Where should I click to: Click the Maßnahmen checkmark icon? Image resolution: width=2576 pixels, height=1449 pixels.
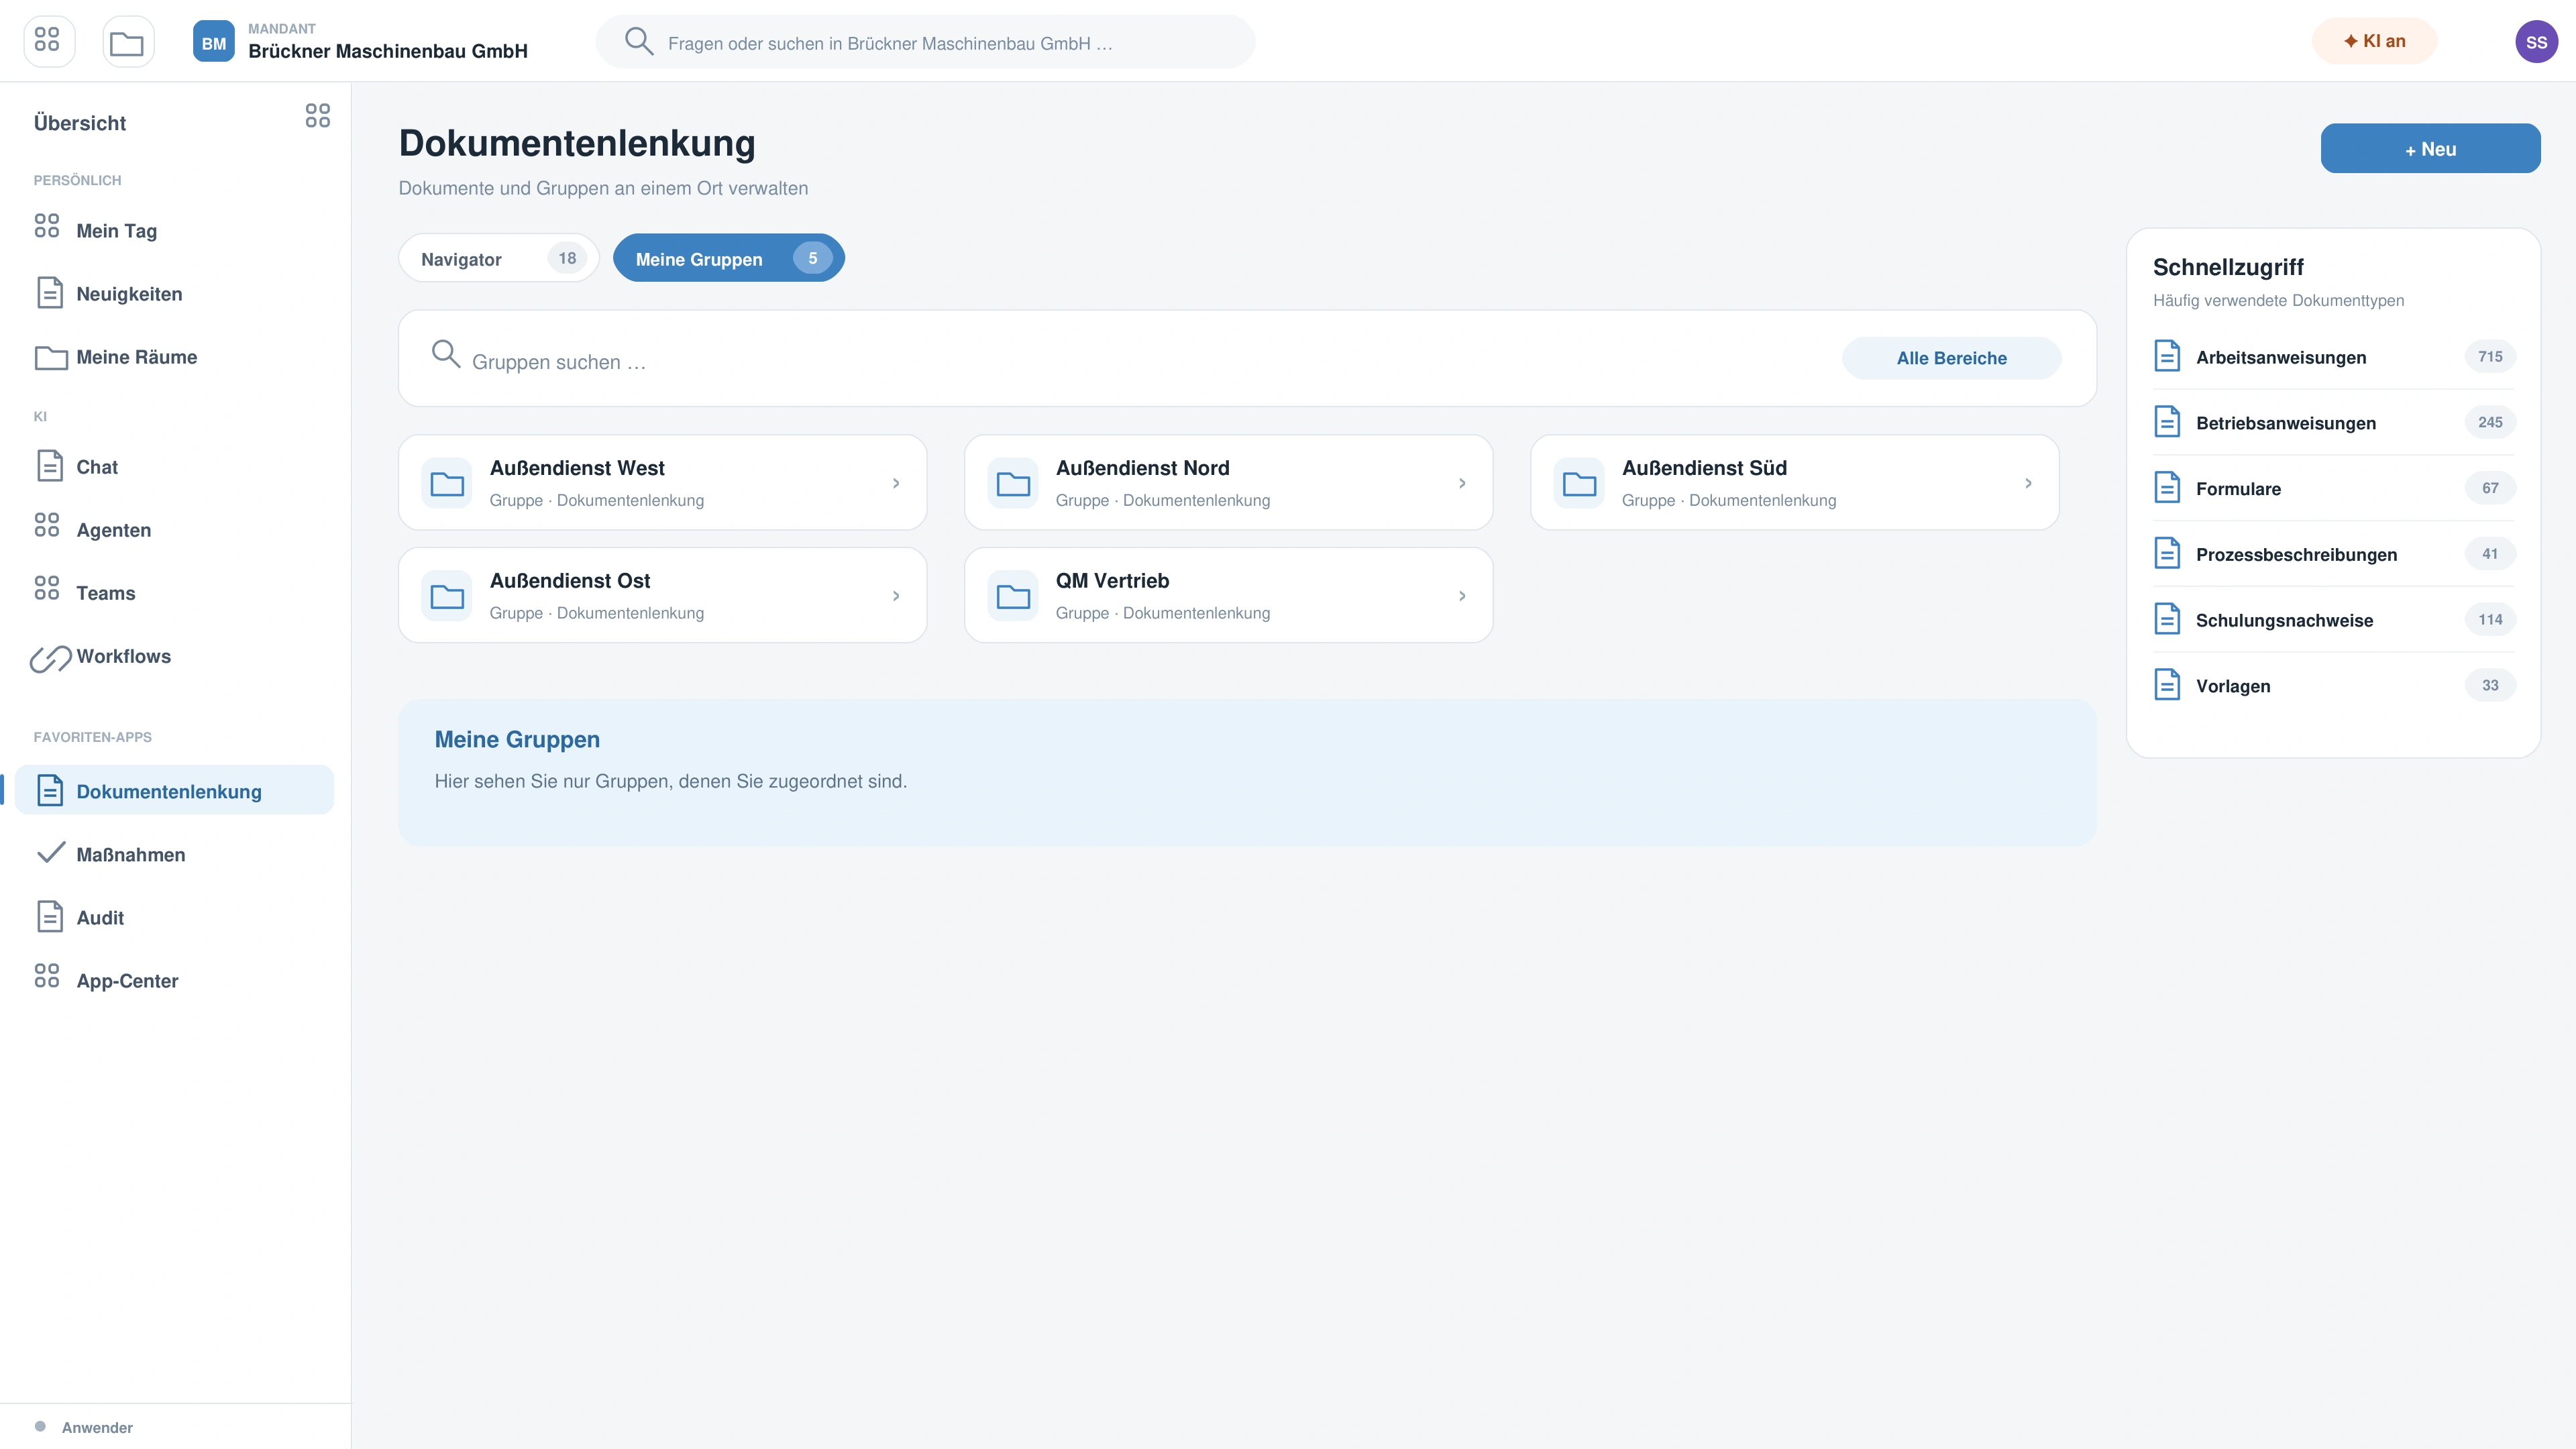[50, 853]
